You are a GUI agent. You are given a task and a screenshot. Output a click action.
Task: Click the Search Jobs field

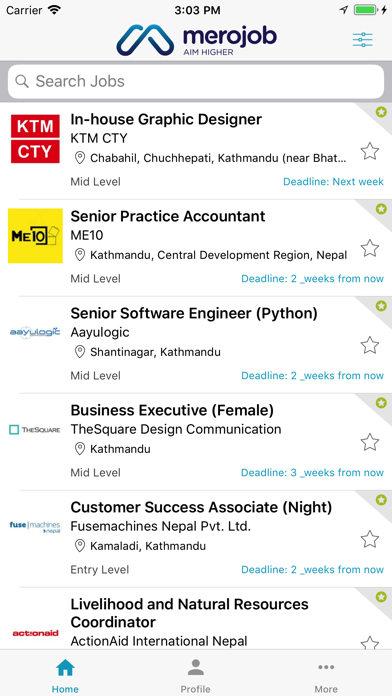[x=196, y=81]
